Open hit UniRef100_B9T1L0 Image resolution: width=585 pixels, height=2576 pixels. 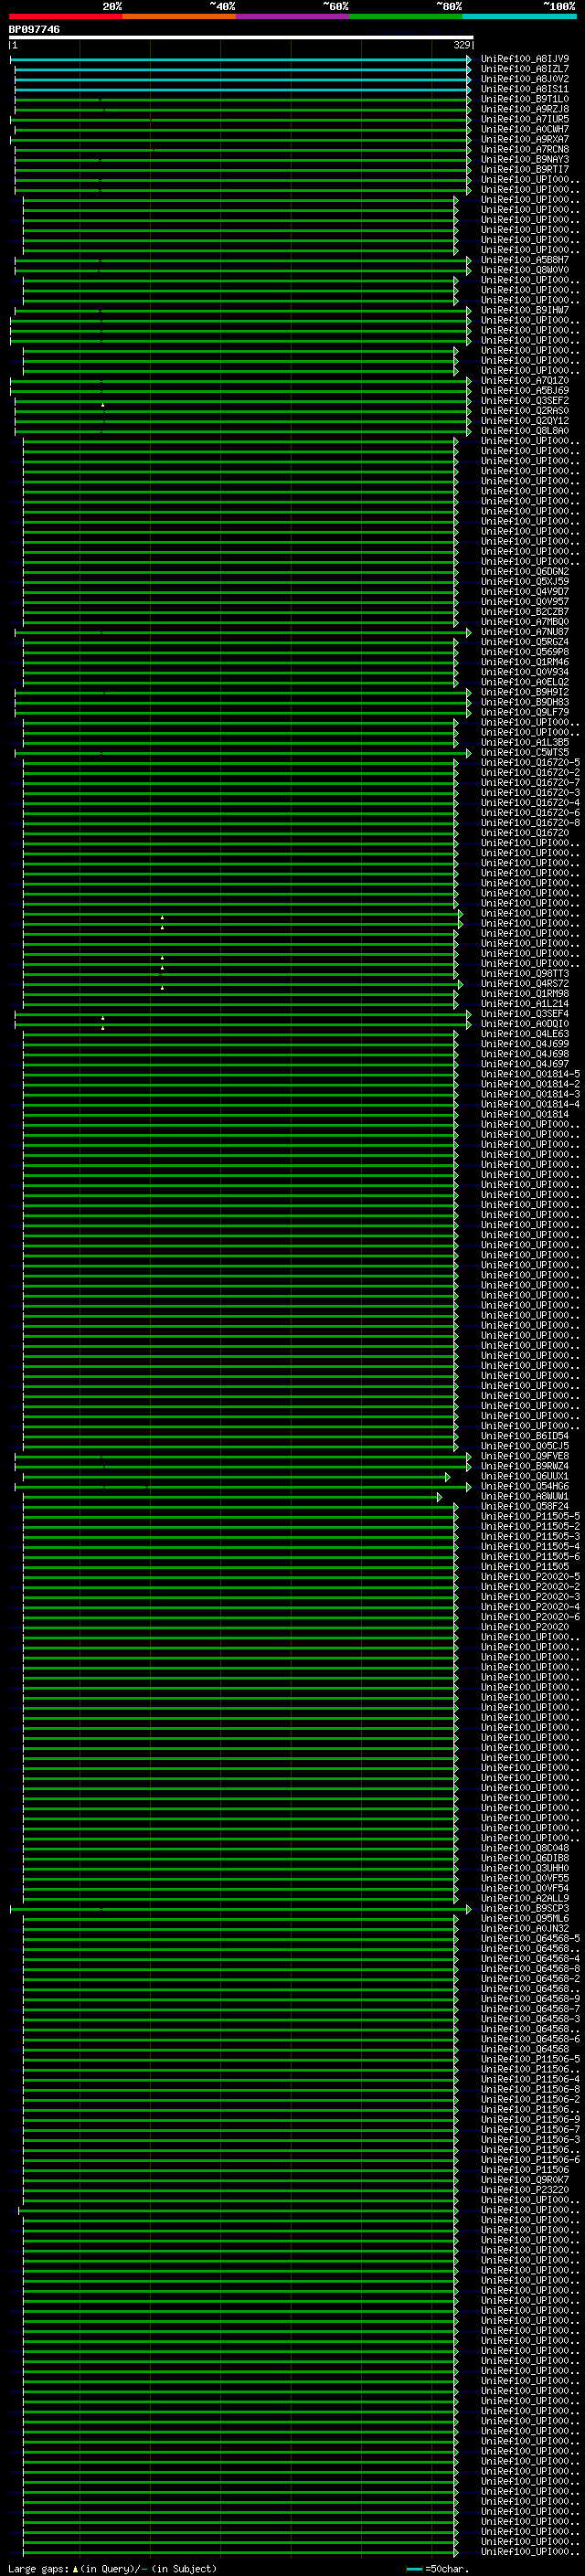click(525, 99)
